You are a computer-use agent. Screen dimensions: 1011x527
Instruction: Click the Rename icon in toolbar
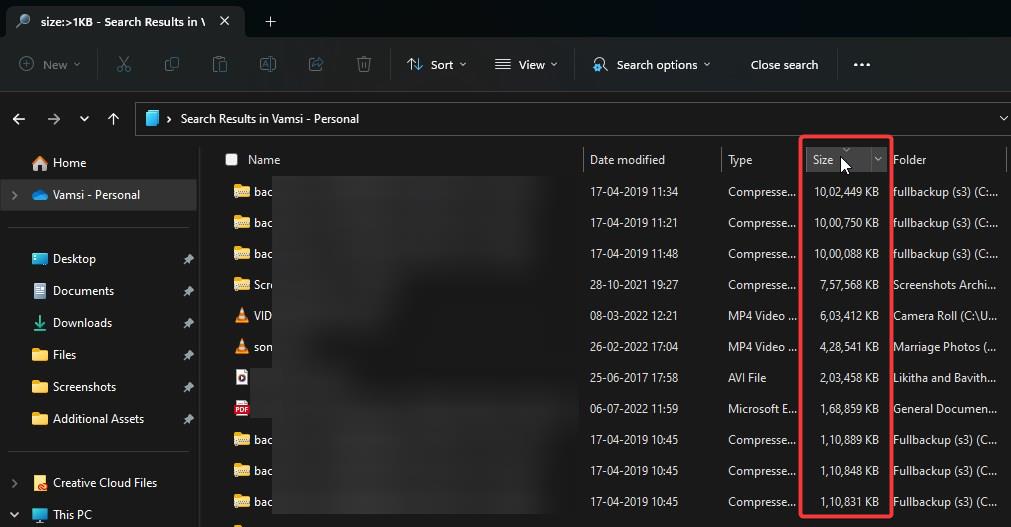(x=268, y=65)
